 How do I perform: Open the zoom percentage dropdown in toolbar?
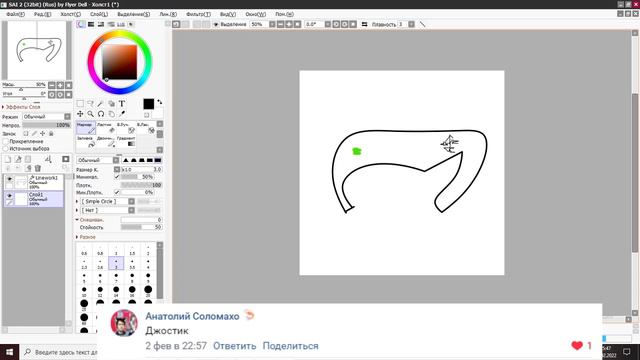(272, 24)
